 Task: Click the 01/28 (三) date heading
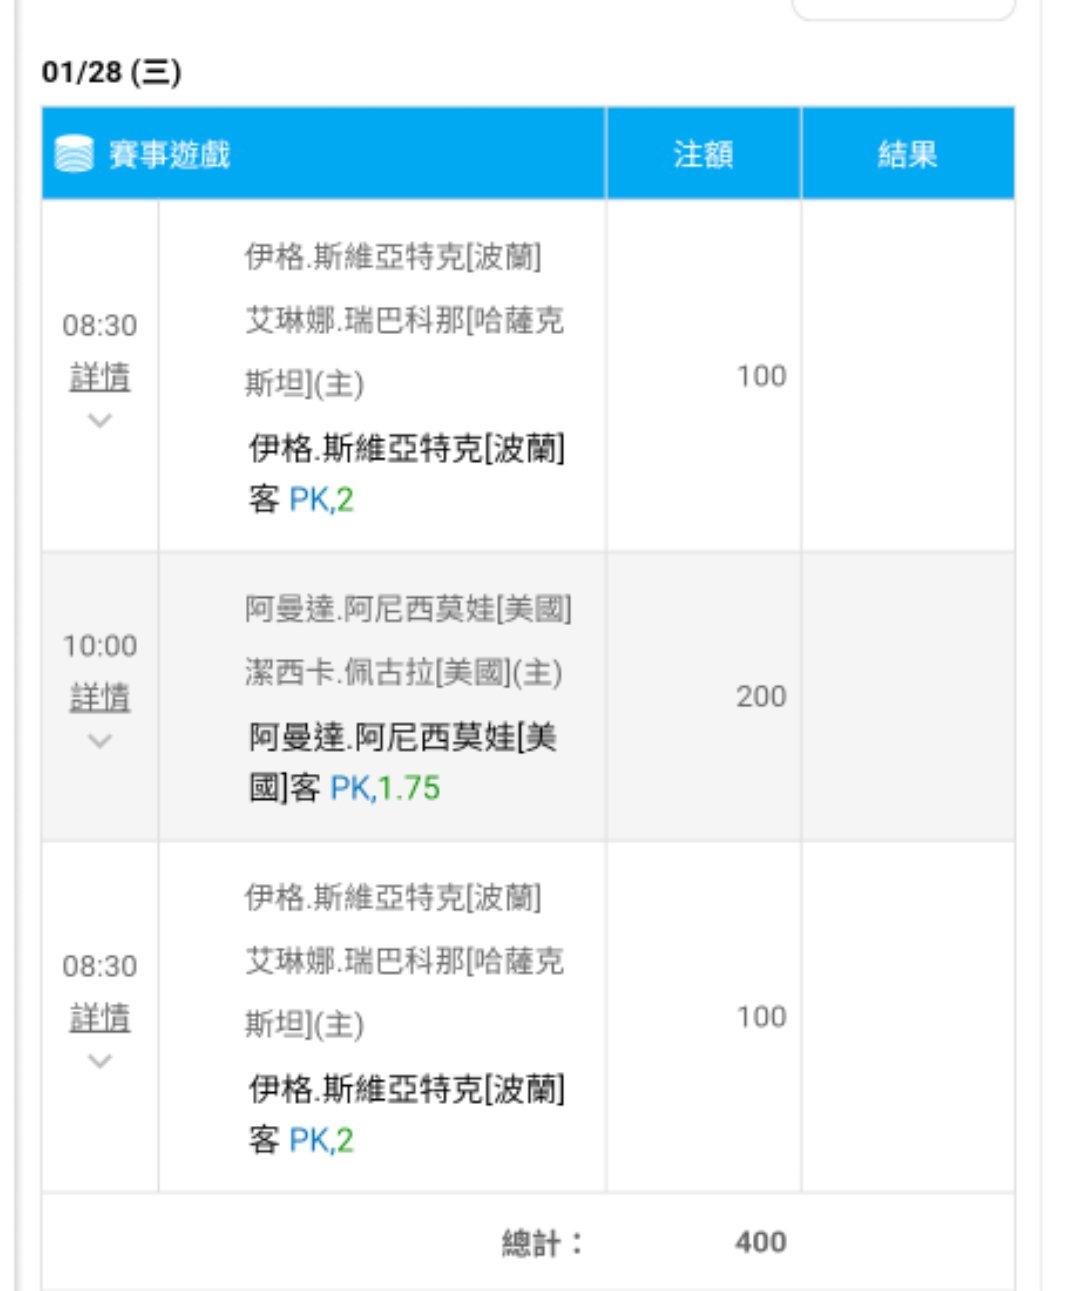coord(112,72)
